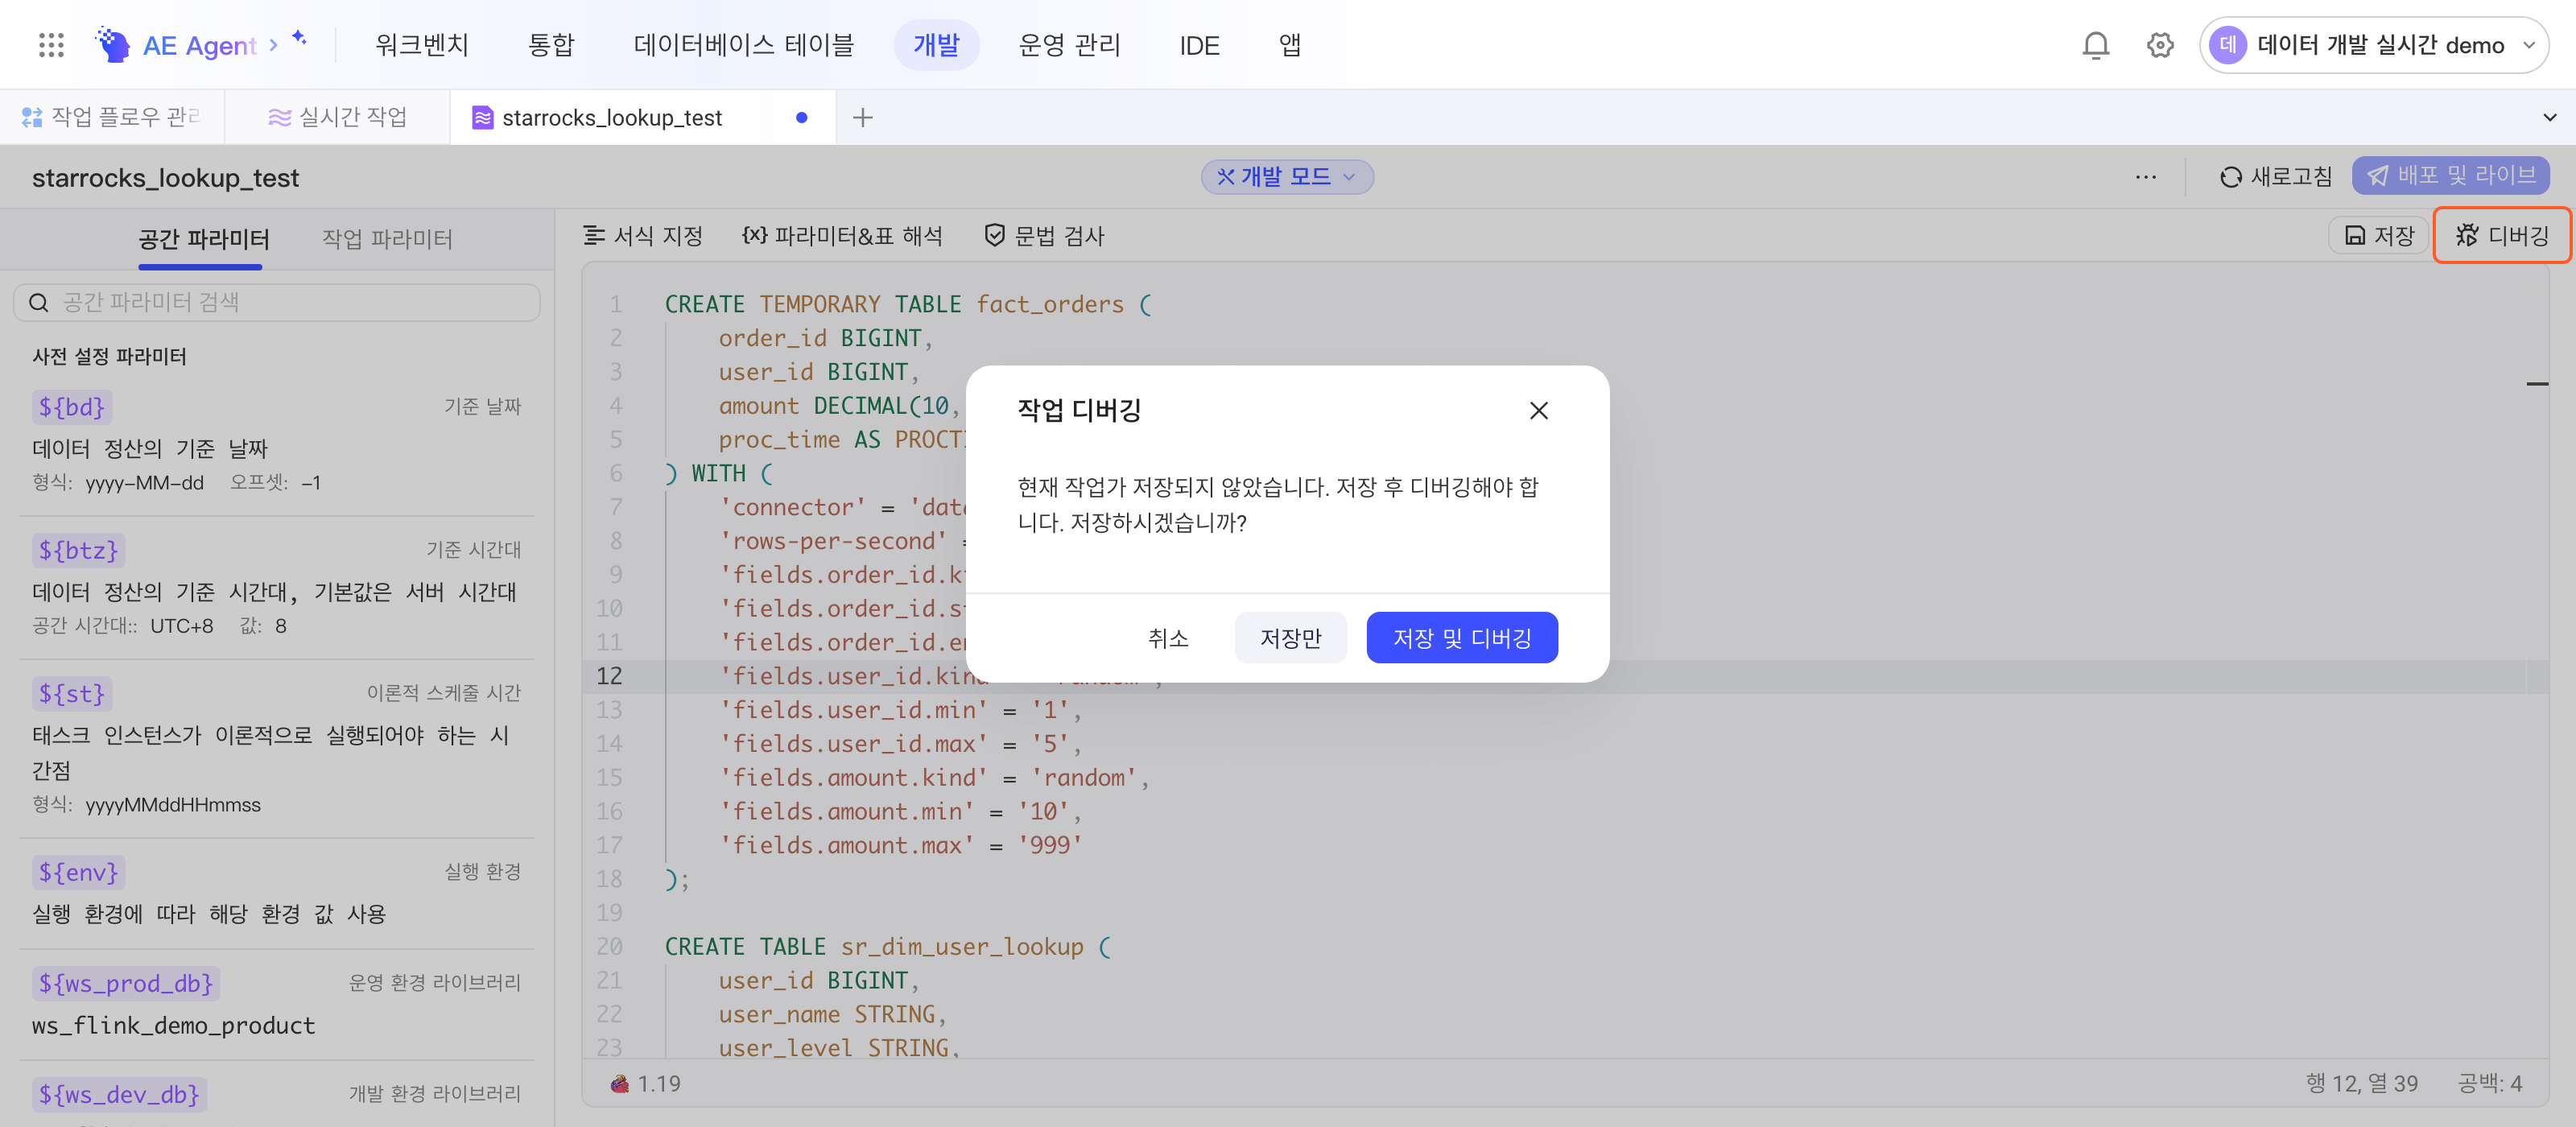Add a new tab with plus icon

[862, 118]
